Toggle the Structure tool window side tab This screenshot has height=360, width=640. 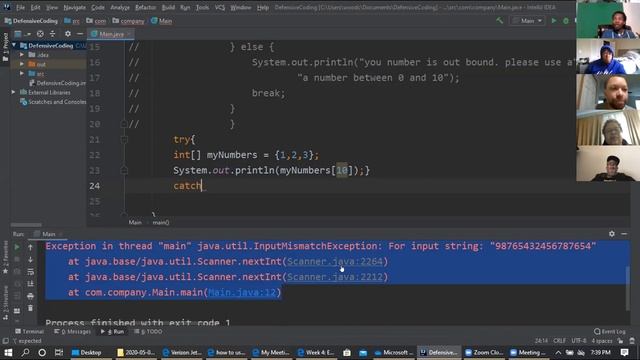click(x=5, y=303)
